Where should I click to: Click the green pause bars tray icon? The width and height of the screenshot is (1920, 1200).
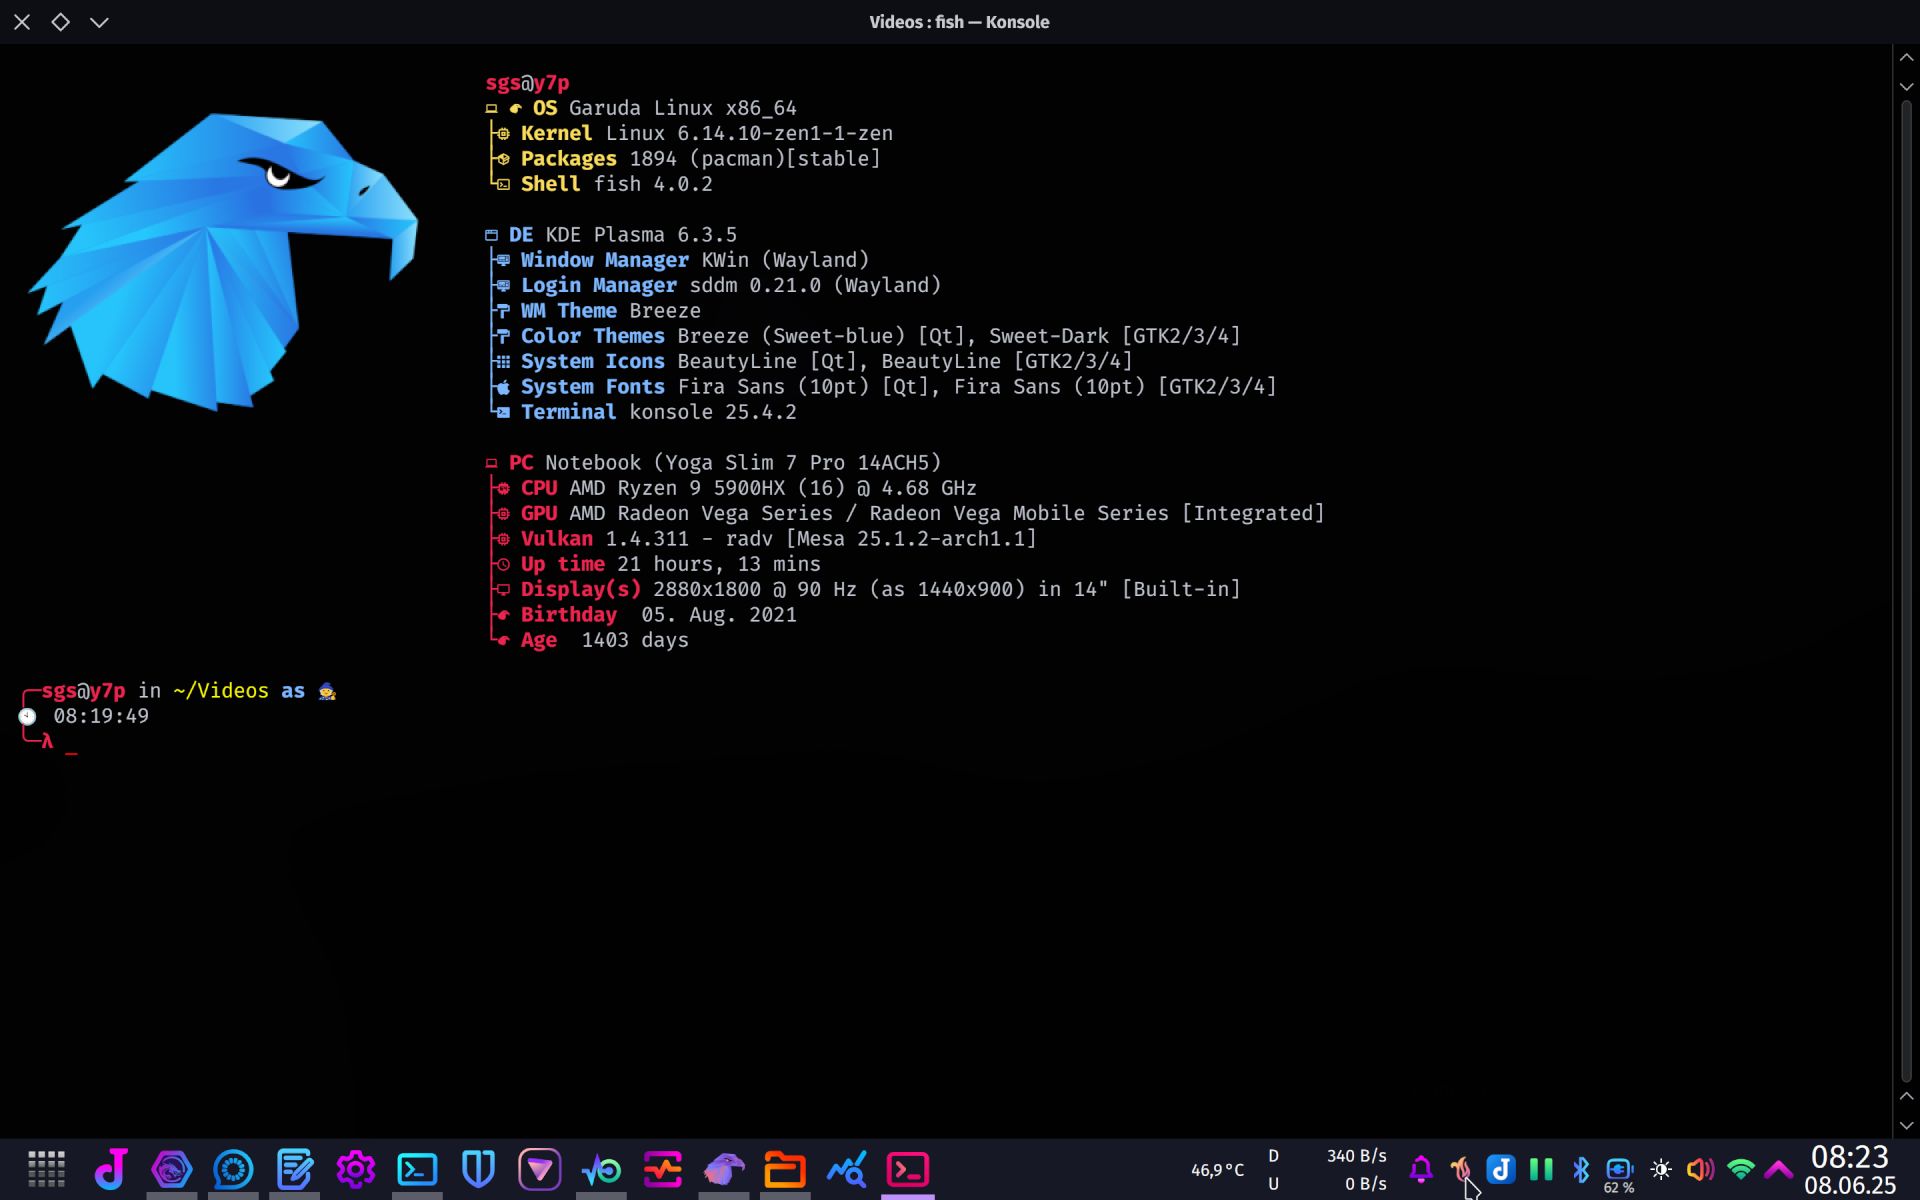tap(1541, 1169)
